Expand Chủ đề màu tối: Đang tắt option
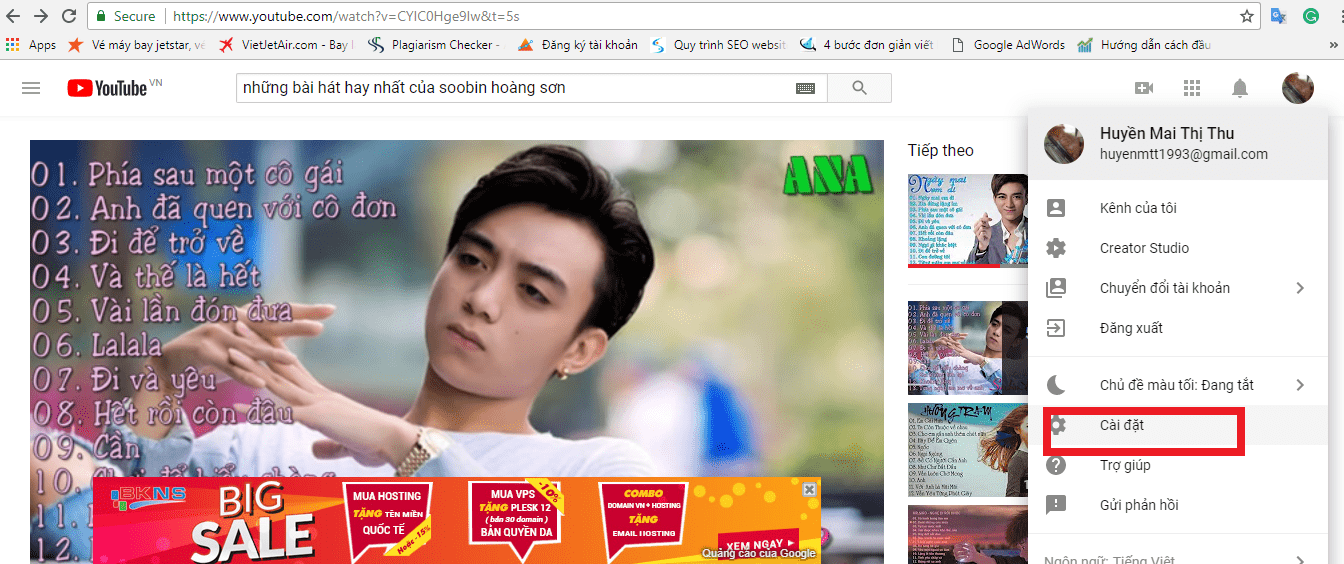 [1300, 385]
